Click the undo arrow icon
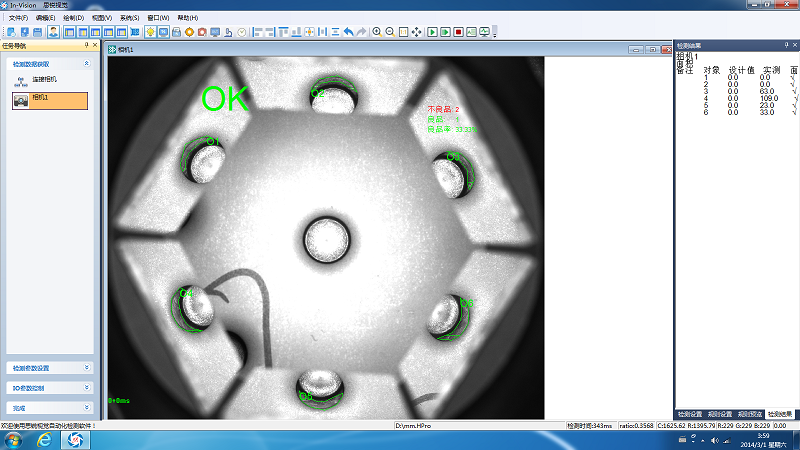 click(x=348, y=32)
